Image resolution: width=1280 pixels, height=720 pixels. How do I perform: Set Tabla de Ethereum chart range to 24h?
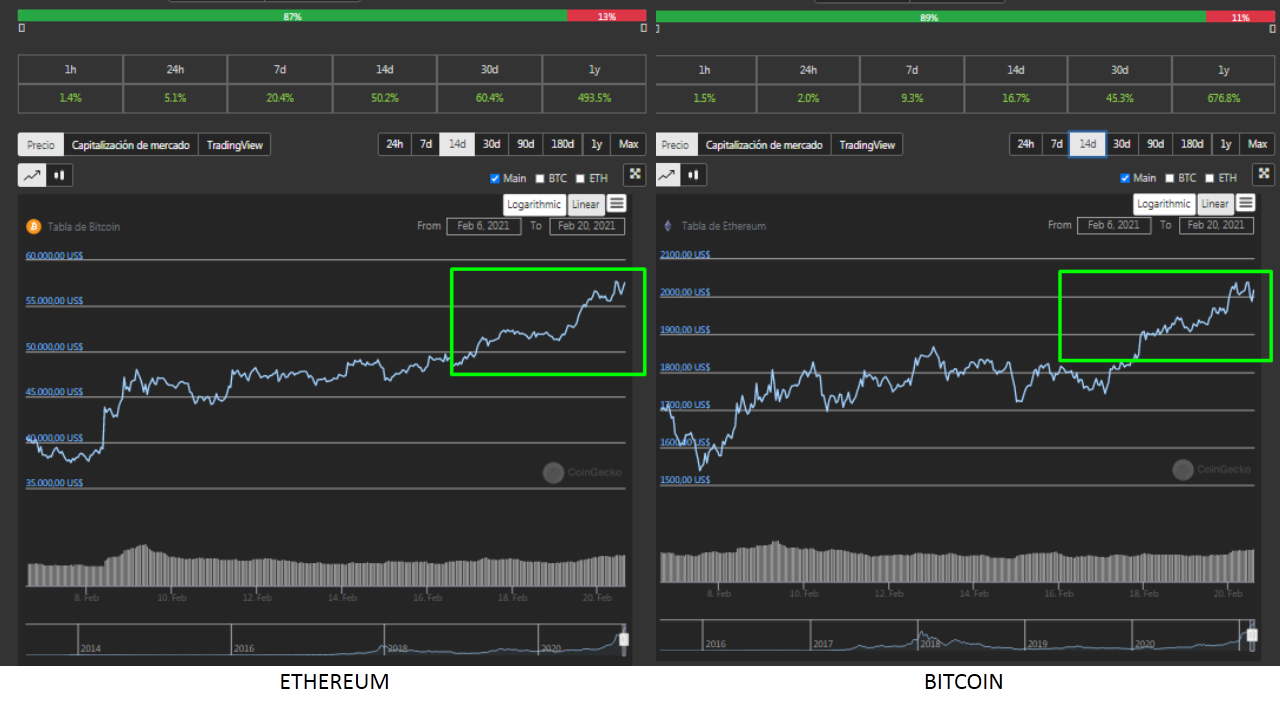point(1026,144)
